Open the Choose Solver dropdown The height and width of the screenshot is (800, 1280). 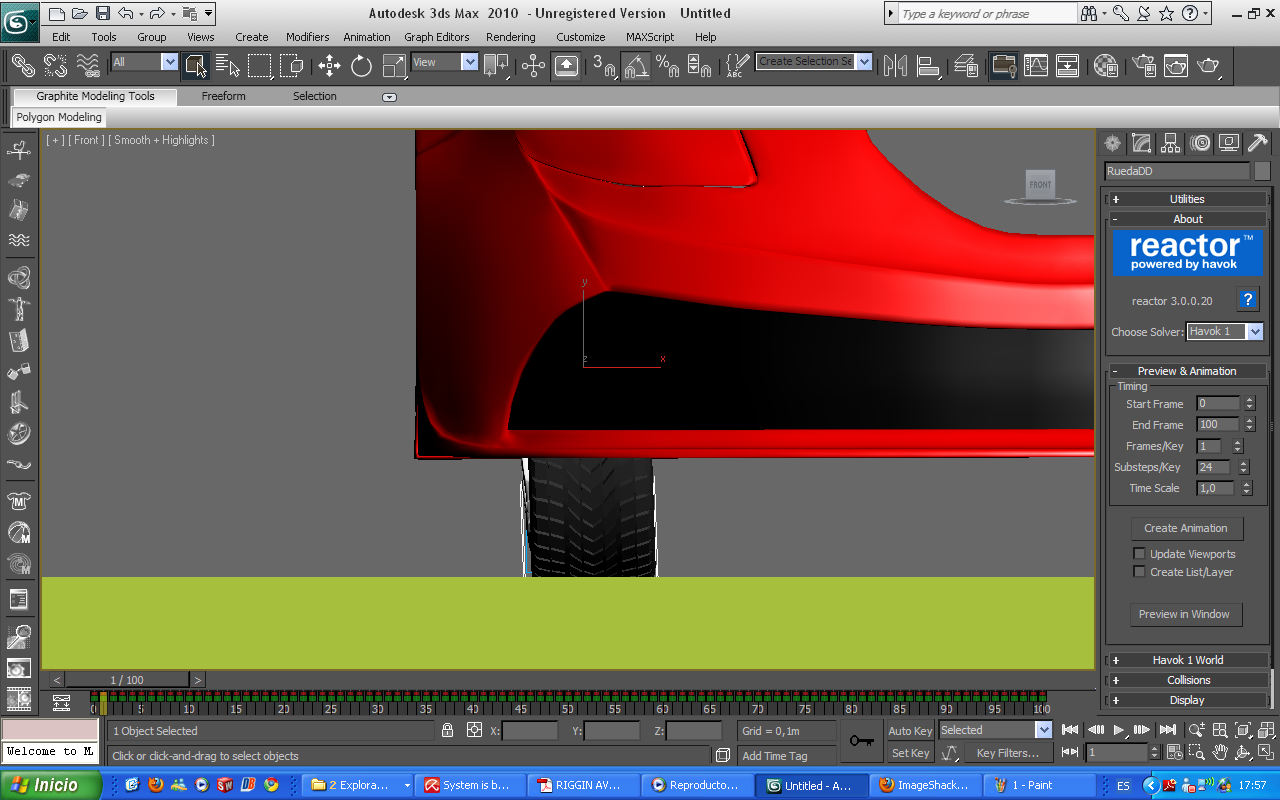click(1255, 331)
